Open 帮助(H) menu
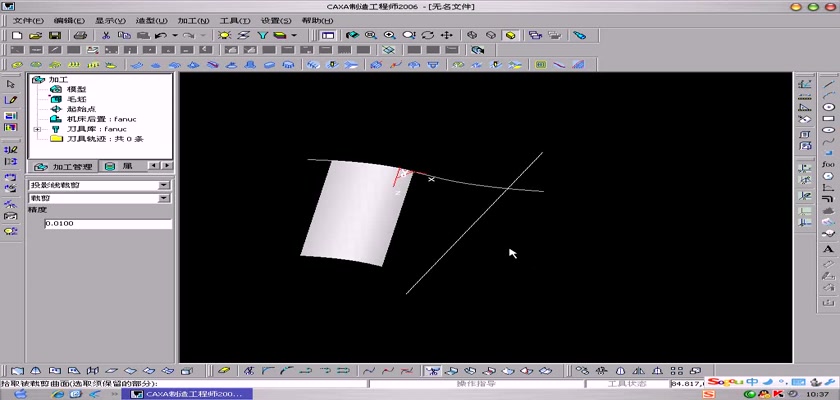Screen dimensions: 840x400 317,20
